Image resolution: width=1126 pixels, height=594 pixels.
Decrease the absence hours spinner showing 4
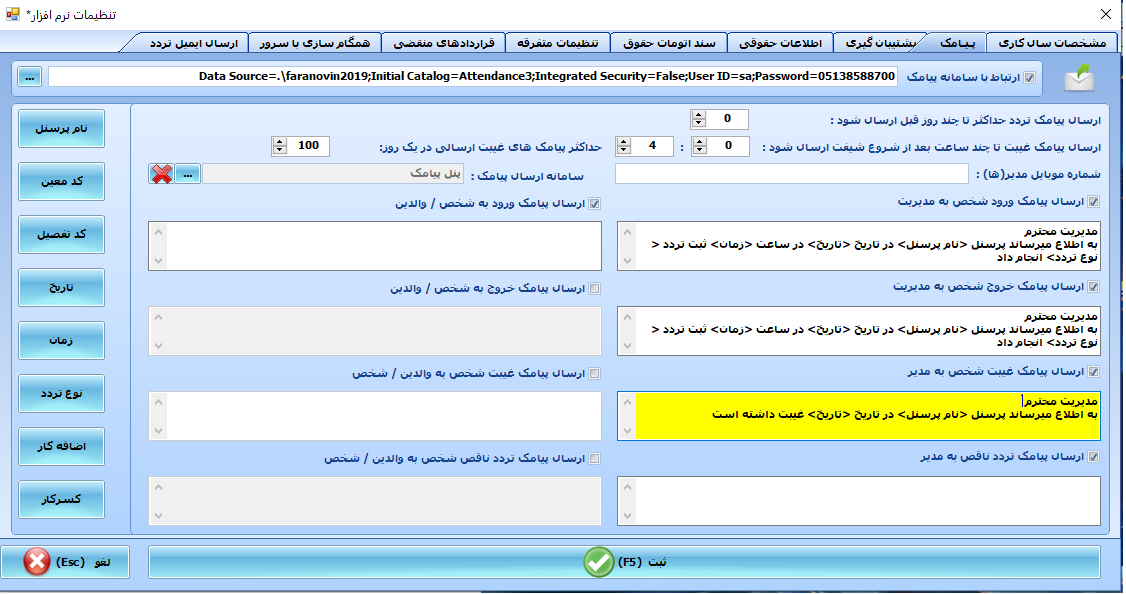[623, 151]
